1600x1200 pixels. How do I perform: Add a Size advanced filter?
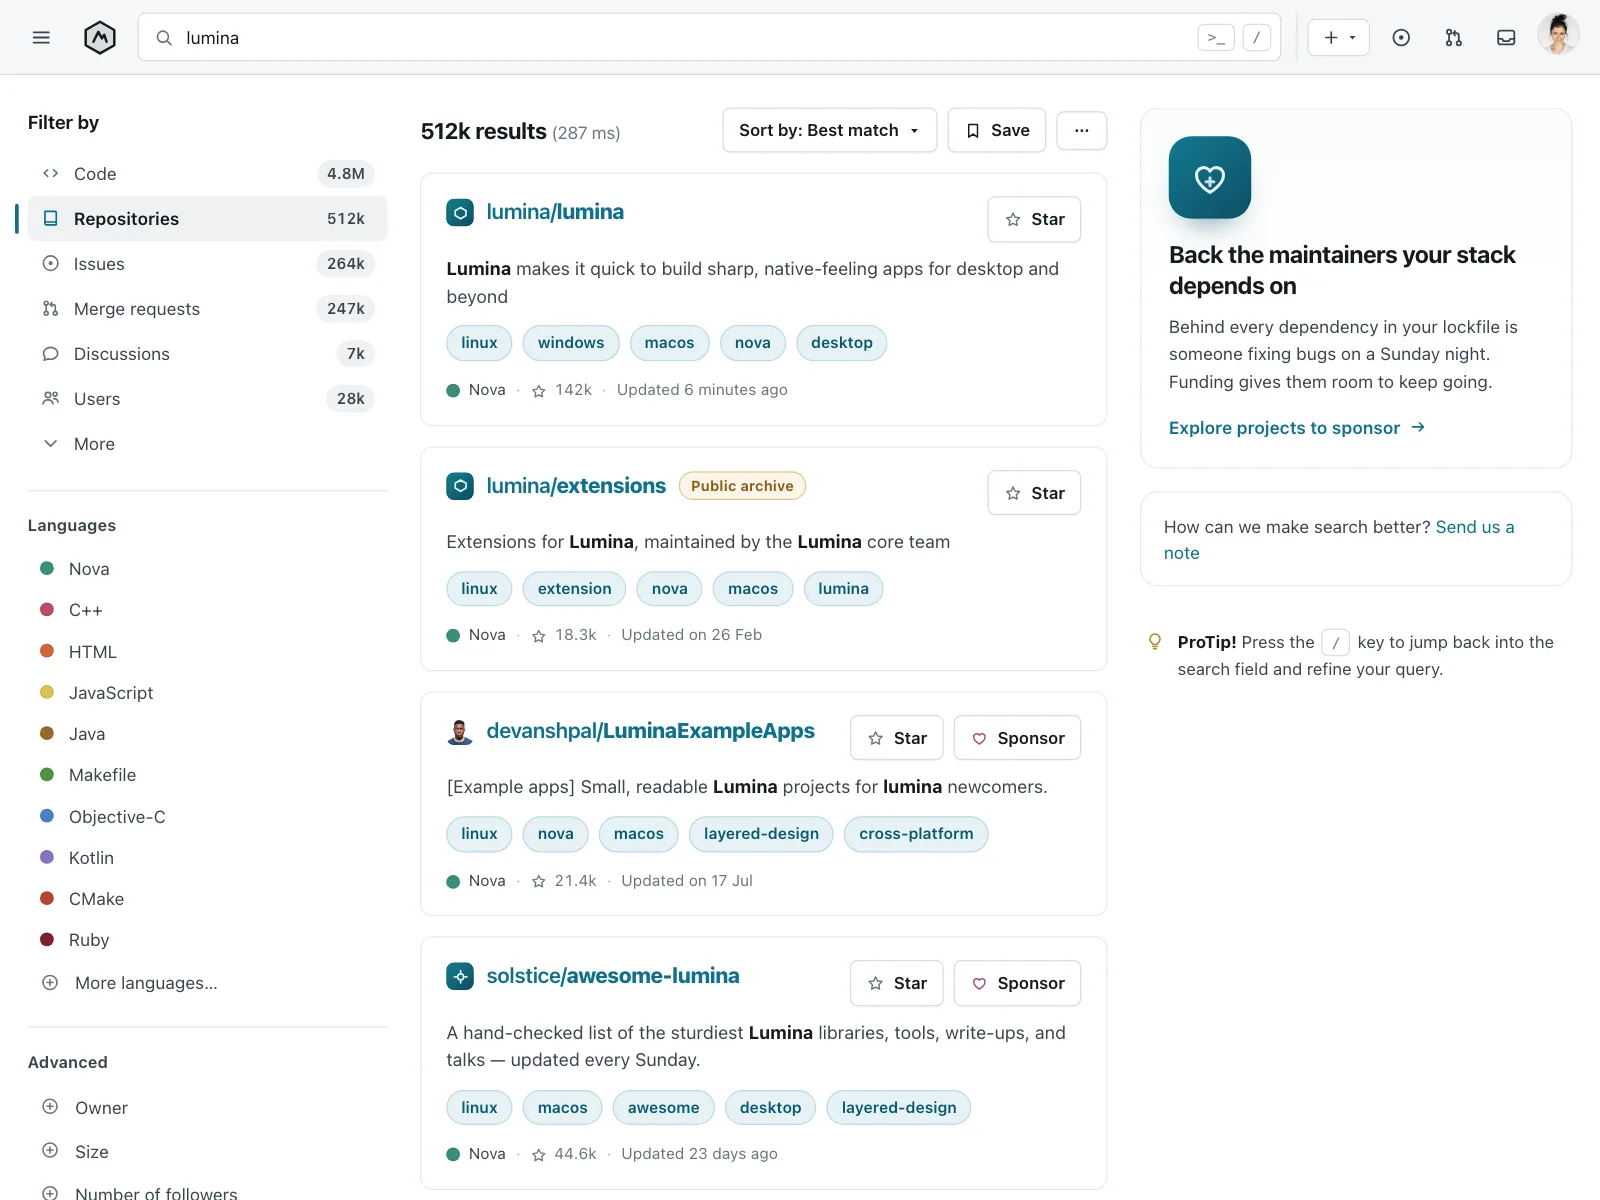pyautogui.click(x=75, y=1152)
